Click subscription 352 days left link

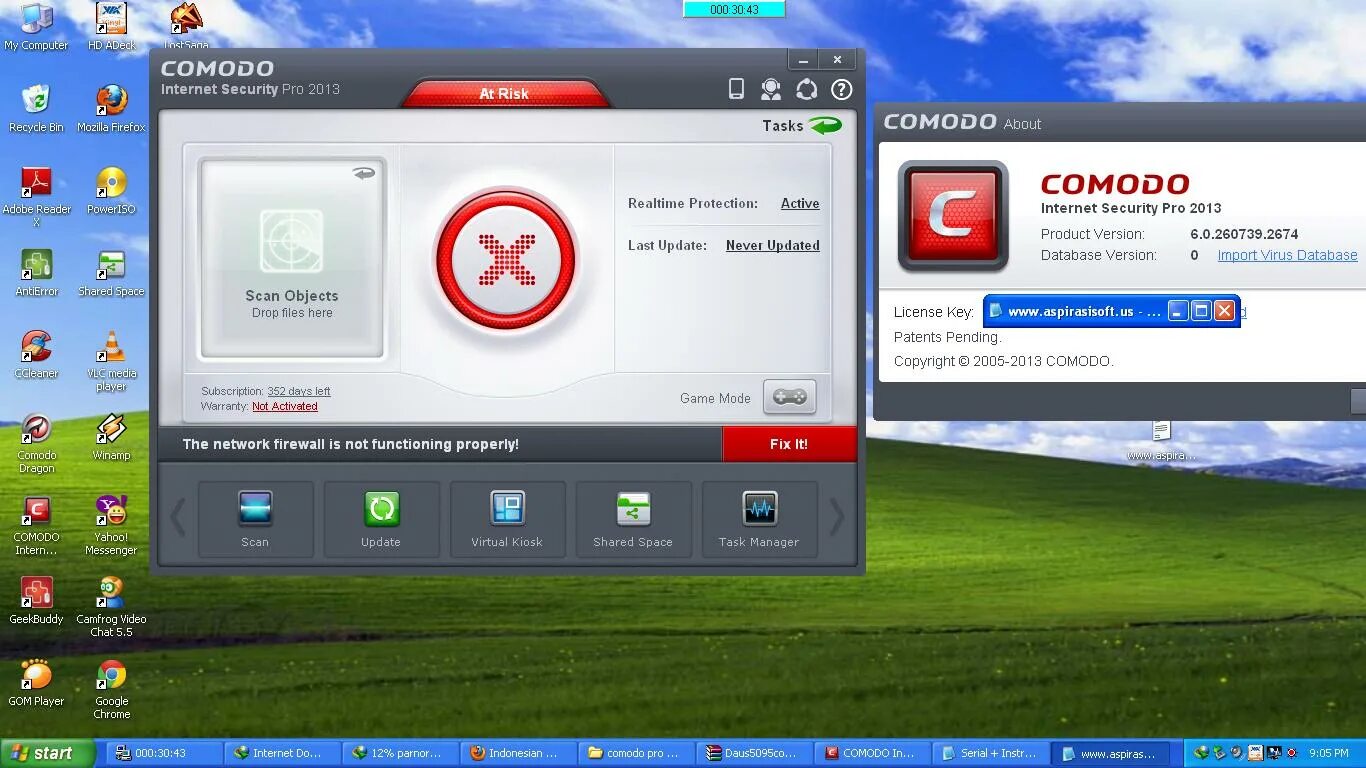pyautogui.click(x=299, y=391)
